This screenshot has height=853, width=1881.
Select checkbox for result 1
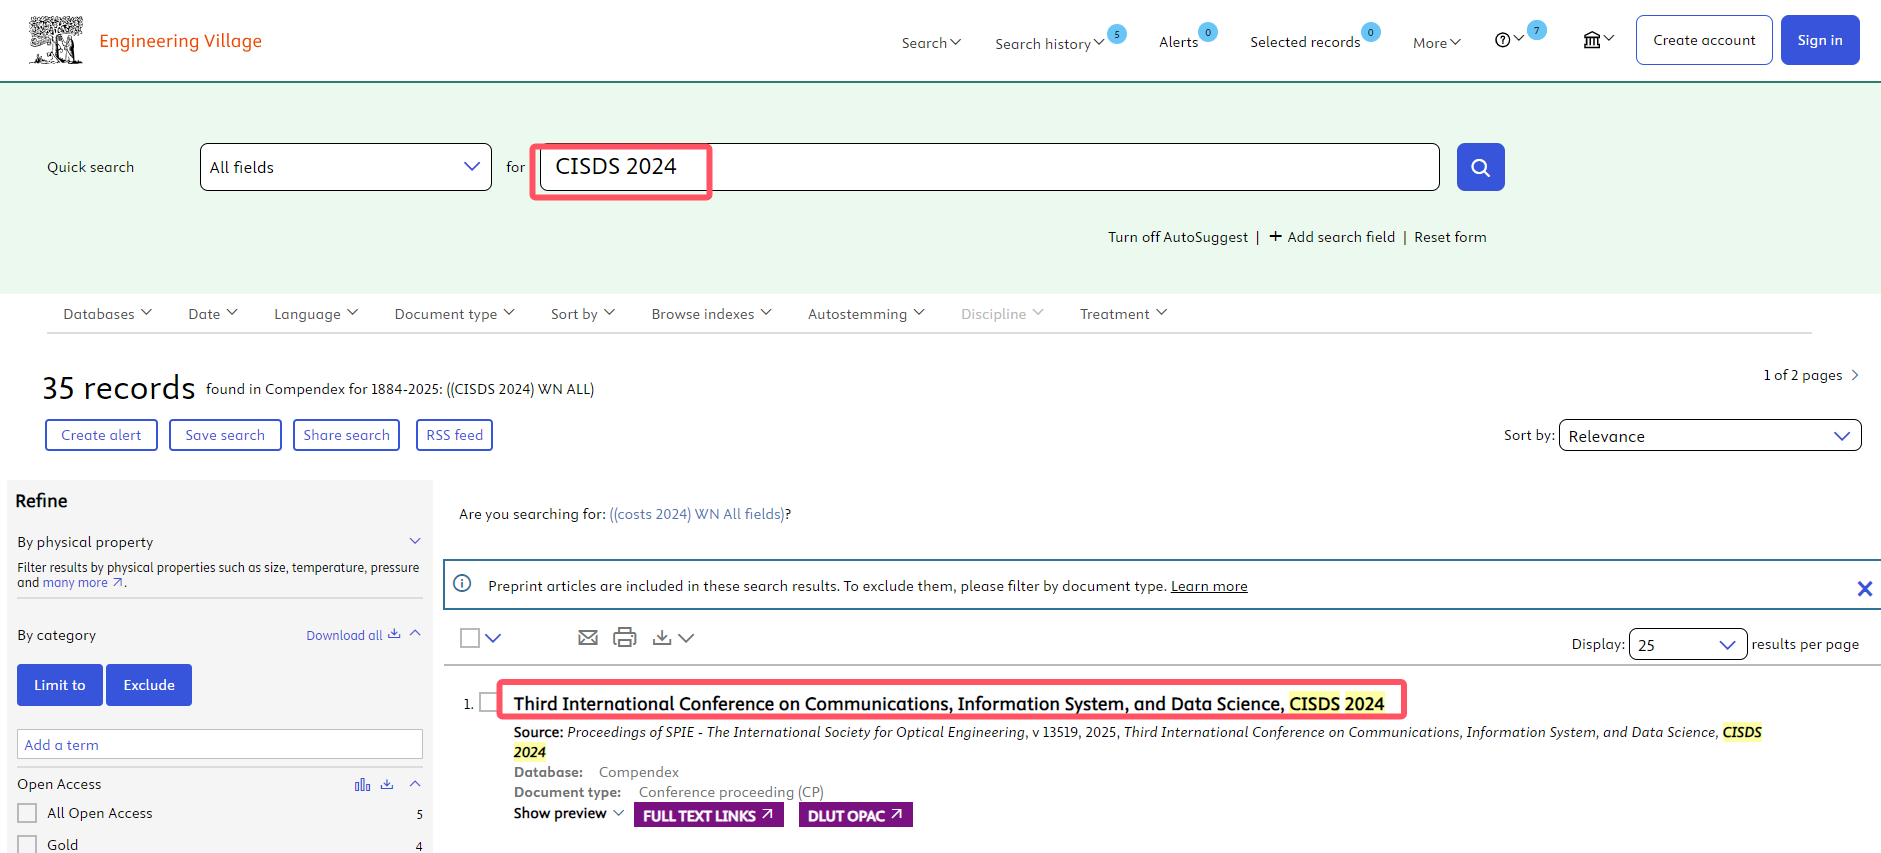click(x=488, y=702)
